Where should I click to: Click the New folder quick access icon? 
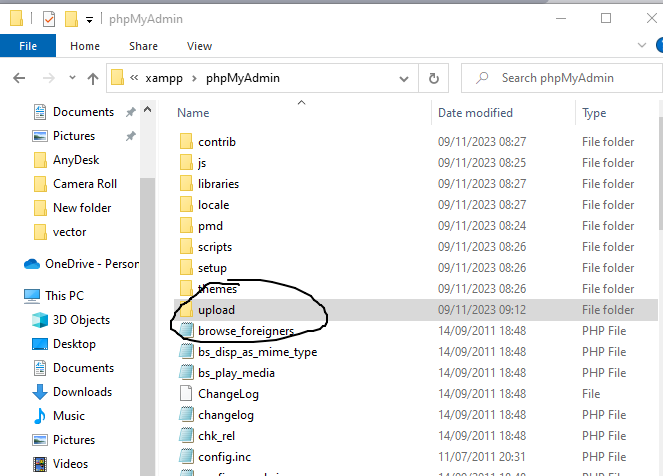71,19
